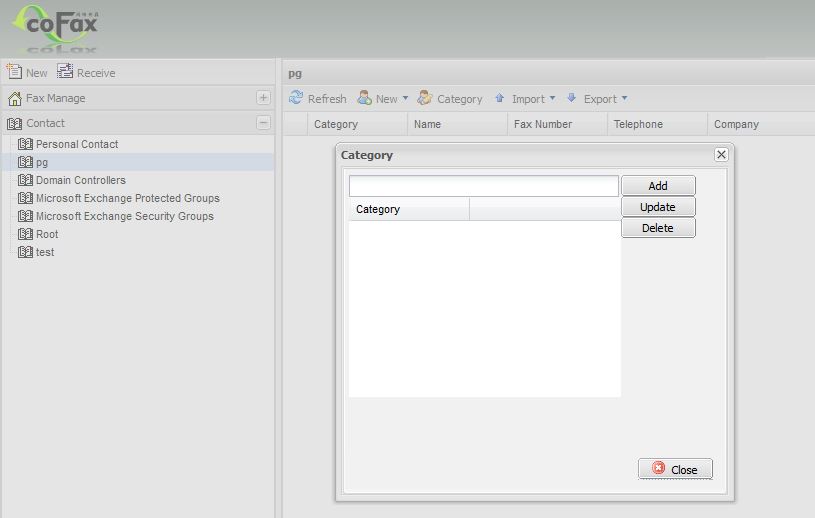This screenshot has height=518, width=815.
Task: Click the Root address book icon
Action: pos(25,234)
